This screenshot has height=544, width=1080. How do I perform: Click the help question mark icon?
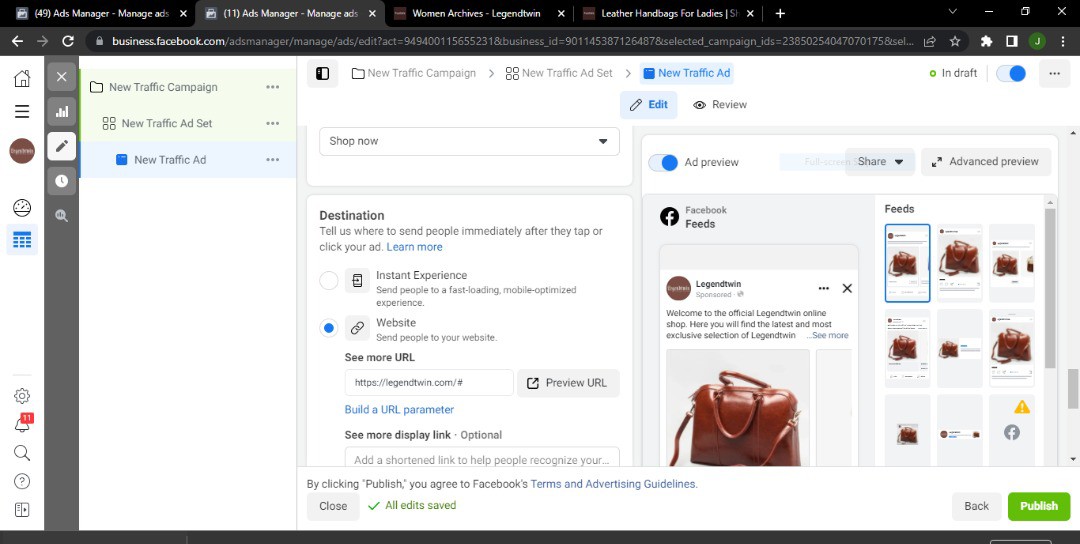[x=22, y=481]
